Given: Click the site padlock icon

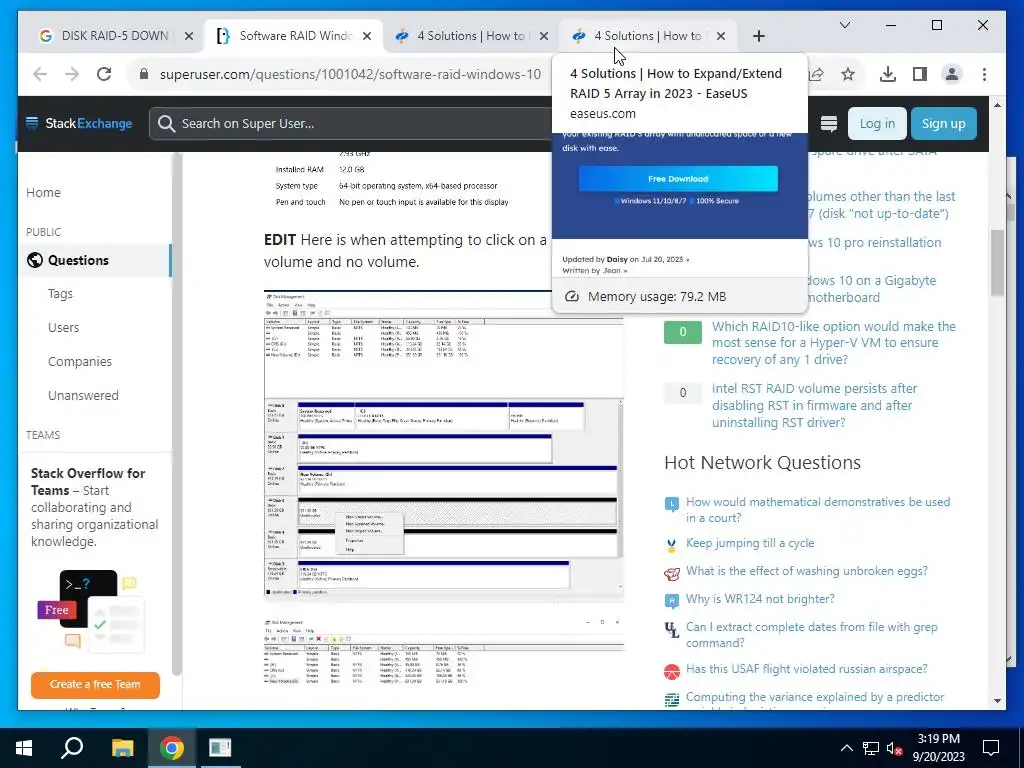Looking at the screenshot, I should click(x=144, y=74).
